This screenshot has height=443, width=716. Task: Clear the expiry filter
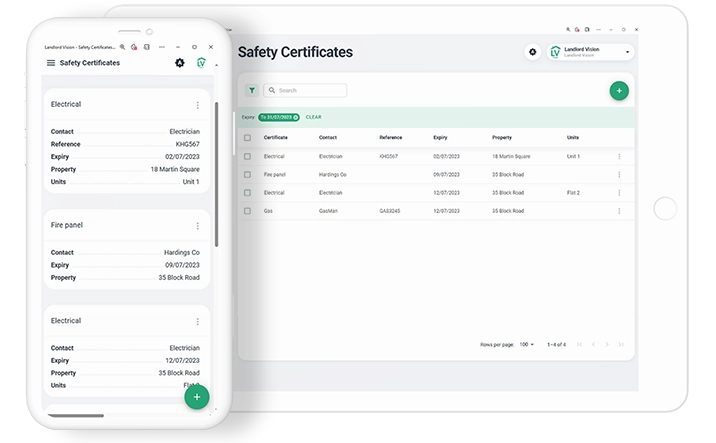click(x=313, y=117)
